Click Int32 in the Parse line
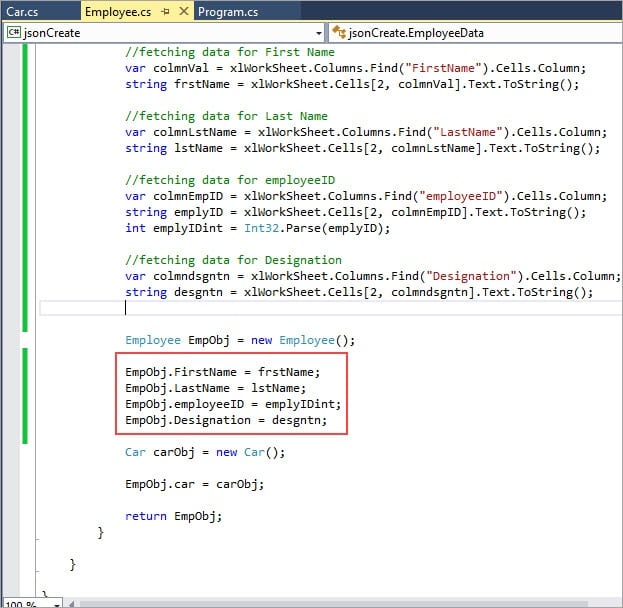 coord(261,228)
